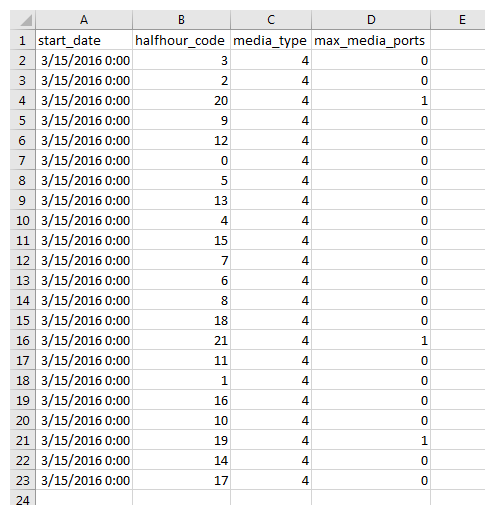Select halfhour_code cell with value 2
Image resolution: width=492 pixels, height=513 pixels.
coord(181,80)
